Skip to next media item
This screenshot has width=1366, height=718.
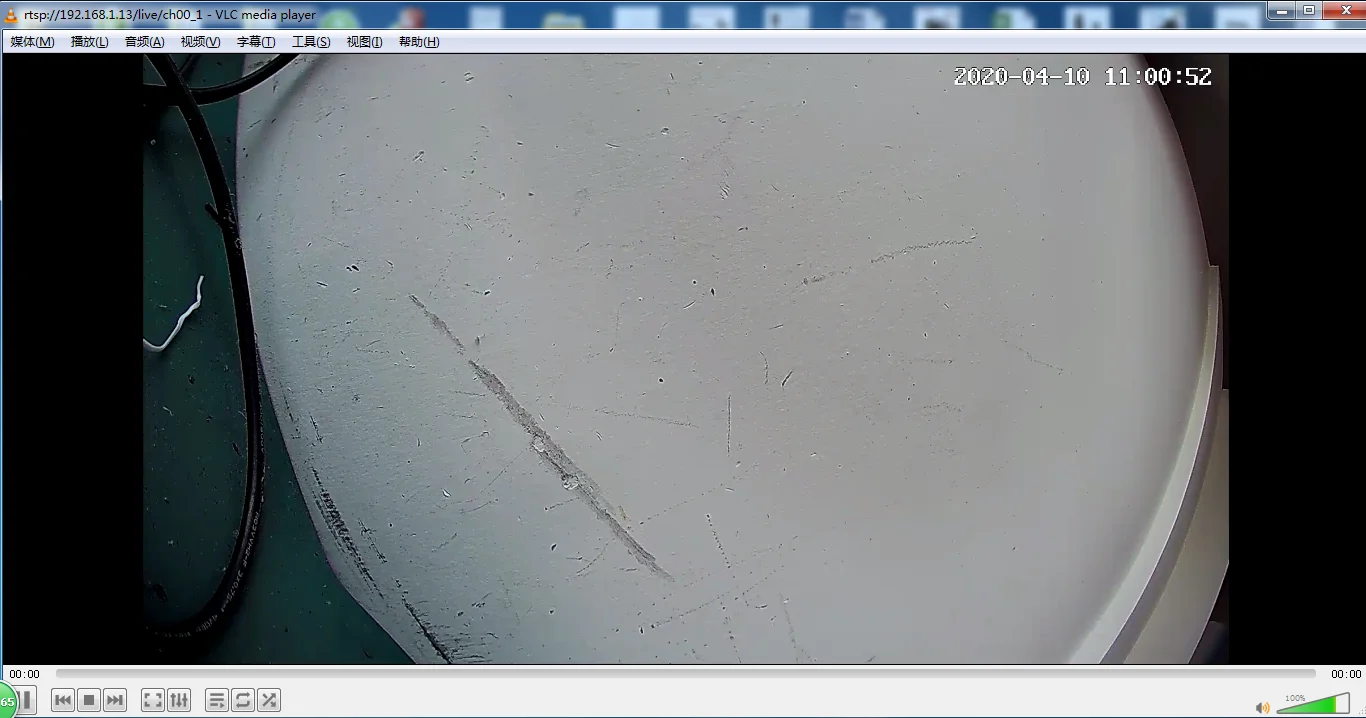[115, 700]
